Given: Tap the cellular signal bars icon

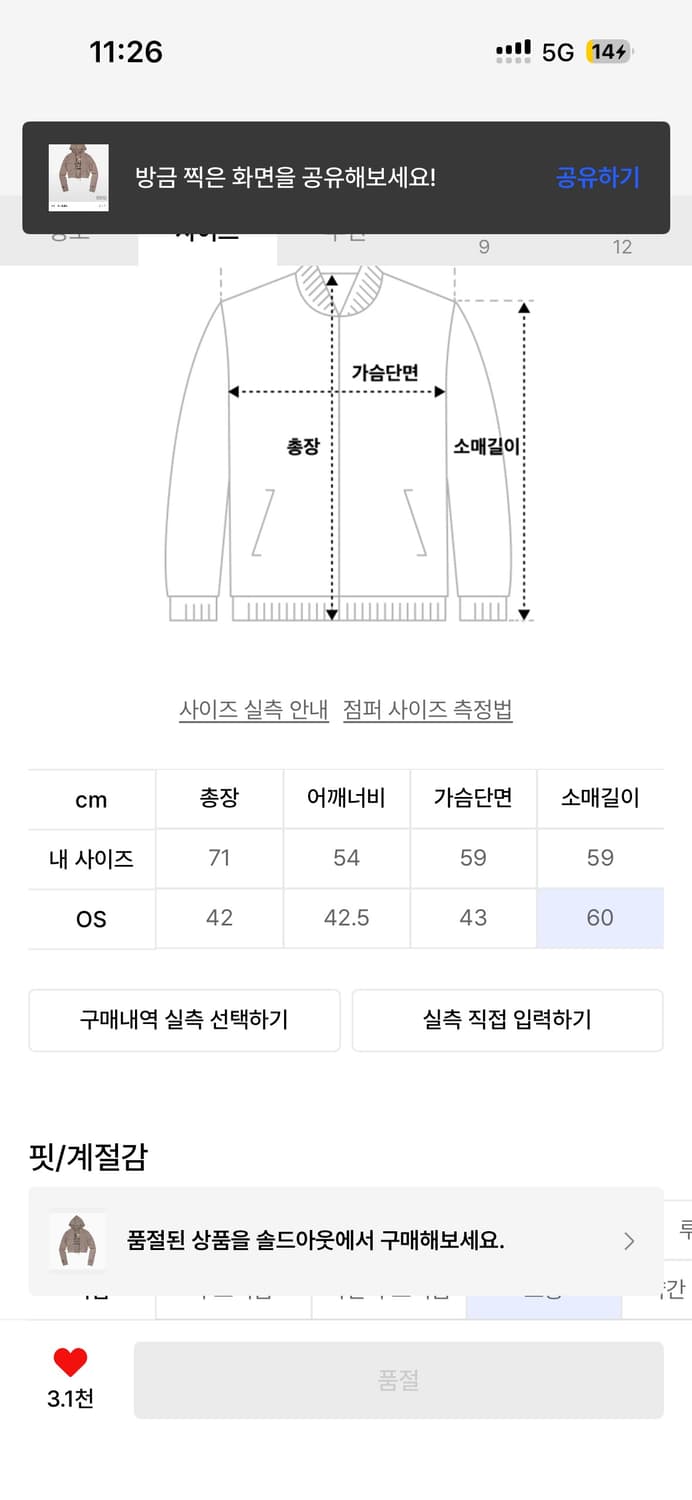Looking at the screenshot, I should (x=513, y=52).
